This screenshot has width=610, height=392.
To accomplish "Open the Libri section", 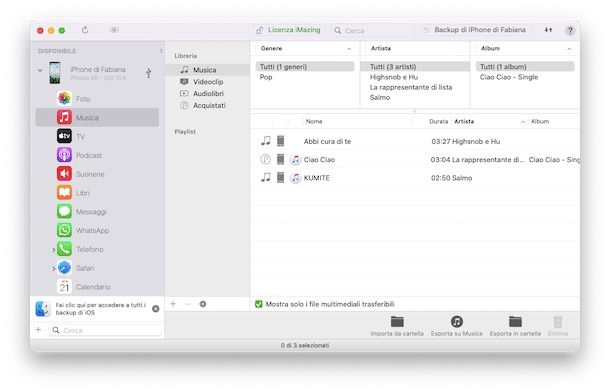I will 97,192.
